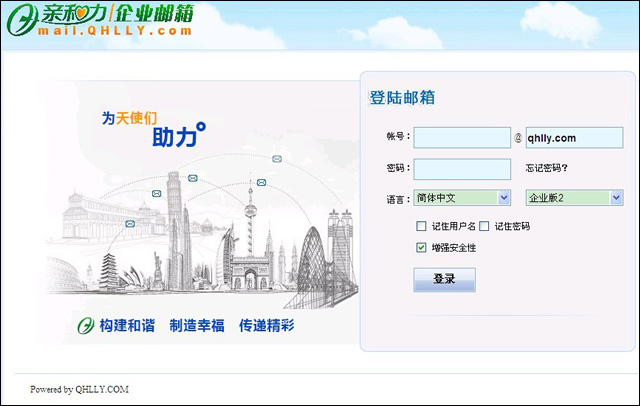Image resolution: width=640 pixels, height=406 pixels.
Task: Tick the 记住密码 checkbox
Action: (x=485, y=226)
